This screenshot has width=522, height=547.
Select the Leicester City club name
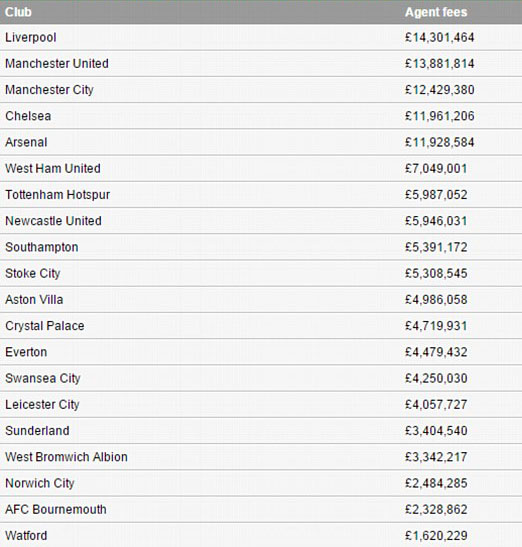point(42,405)
